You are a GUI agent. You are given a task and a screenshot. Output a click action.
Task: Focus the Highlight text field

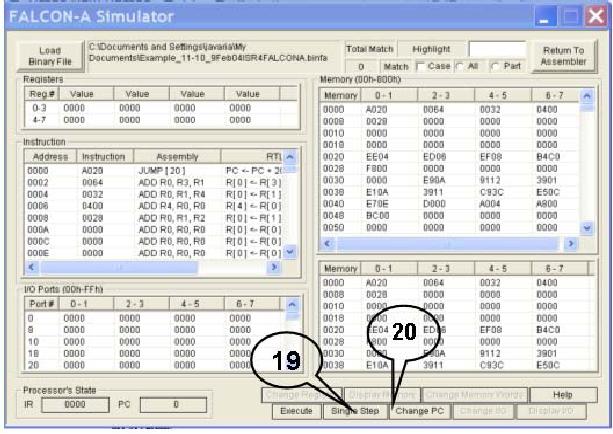point(498,49)
